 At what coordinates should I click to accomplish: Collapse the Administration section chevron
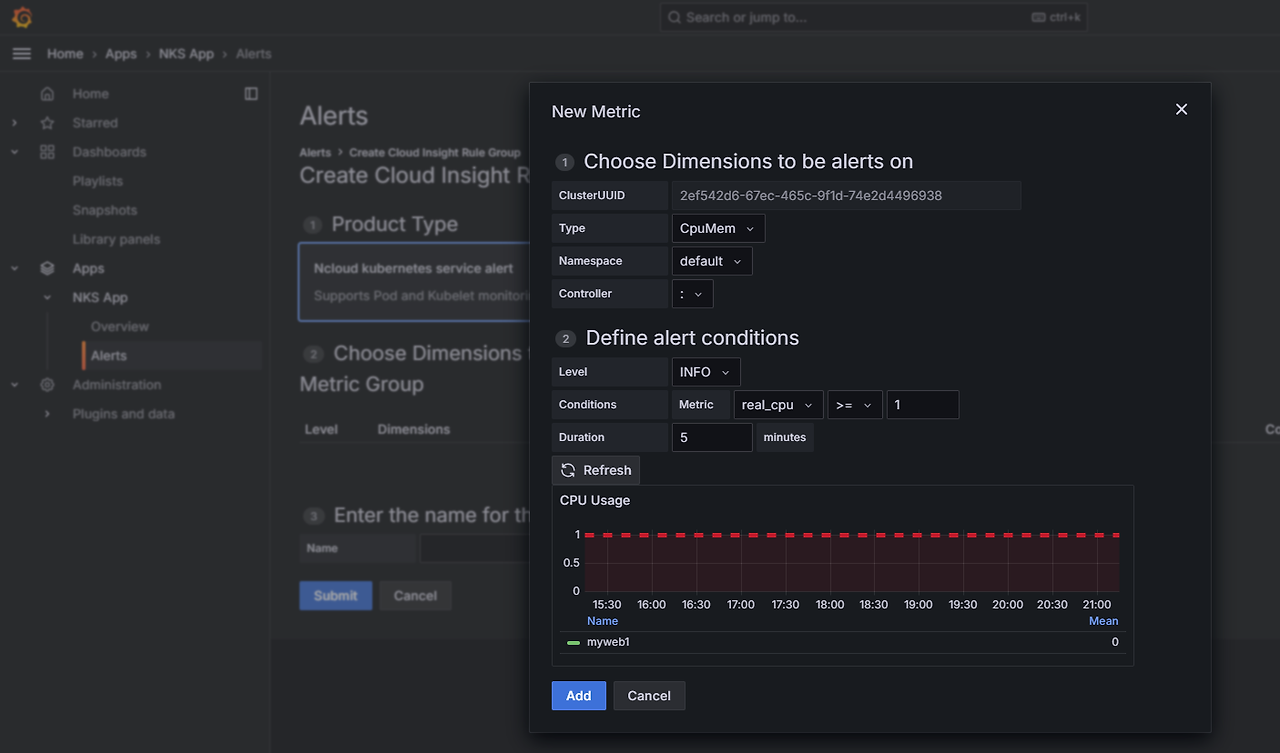(14, 385)
